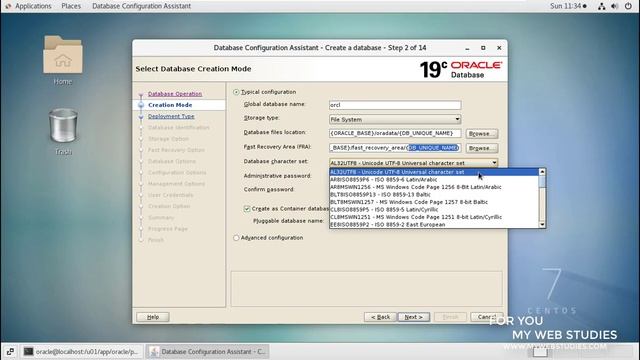The width and height of the screenshot is (640, 360).
Task: Open the power menu icon
Action: click(x=628, y=6)
